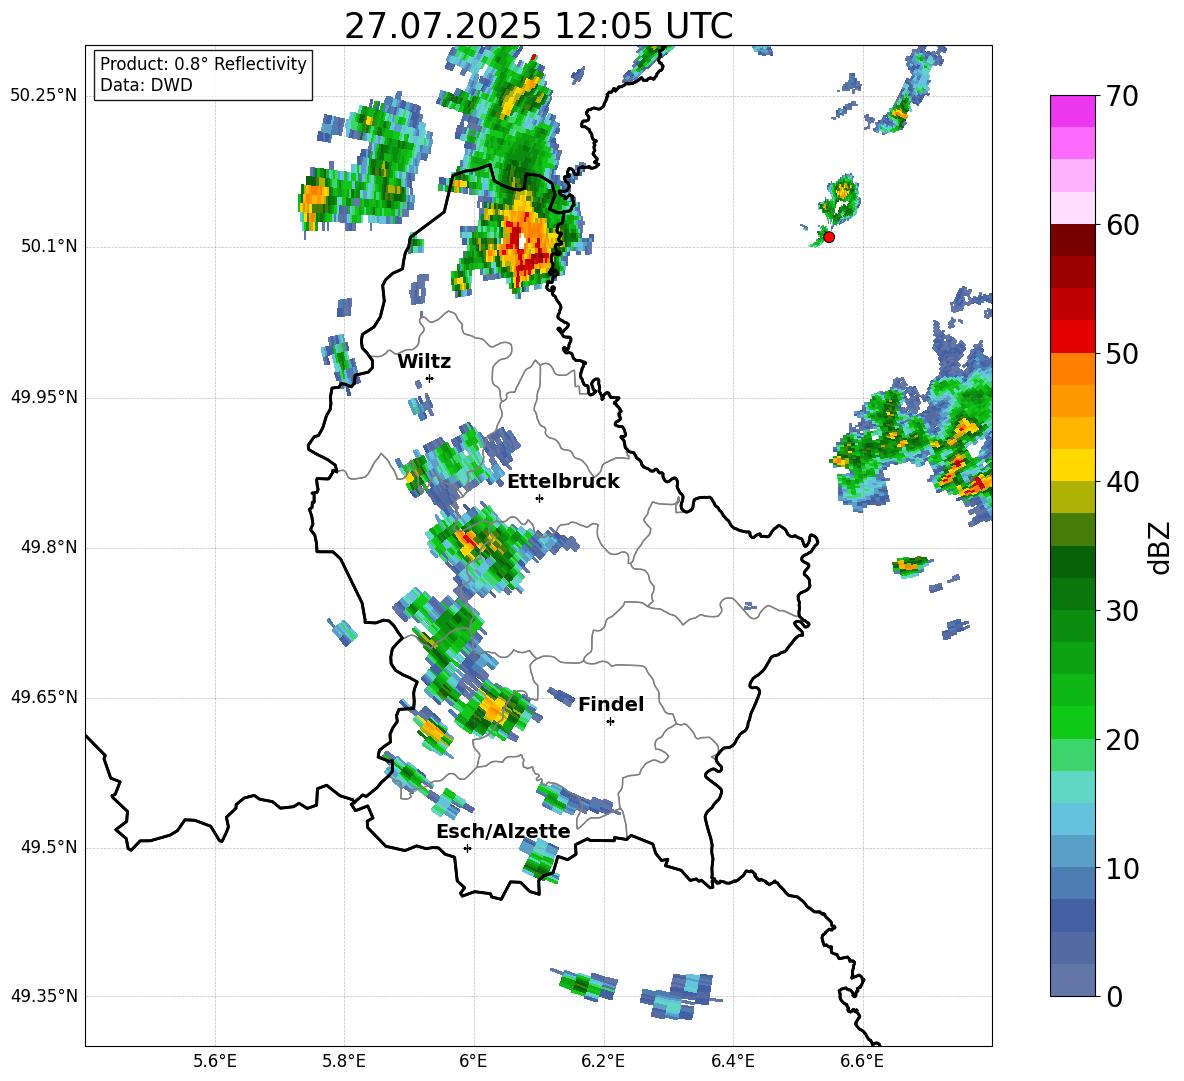Click the colorbar tick label 20
The image size is (1184, 1081).
pos(1122,740)
